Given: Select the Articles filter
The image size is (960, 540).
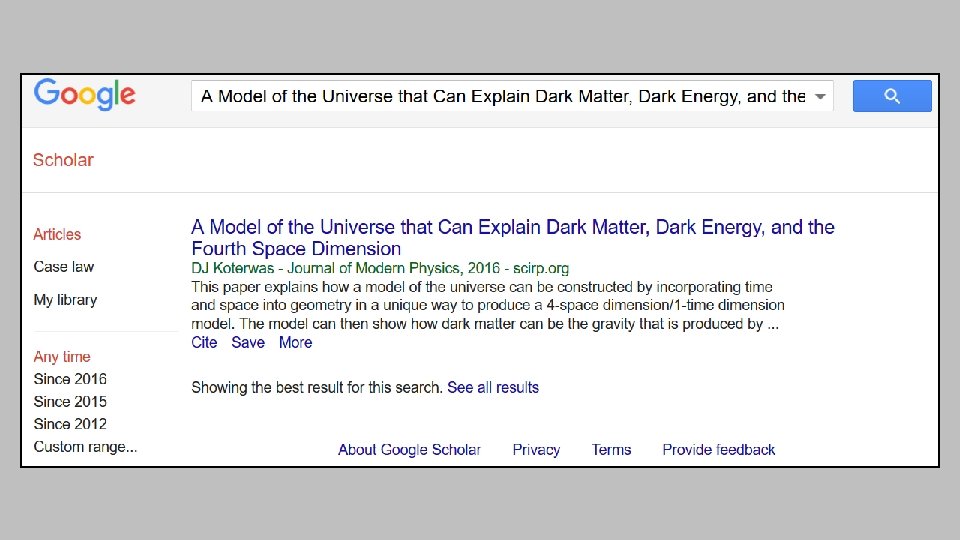Looking at the screenshot, I should point(57,234).
